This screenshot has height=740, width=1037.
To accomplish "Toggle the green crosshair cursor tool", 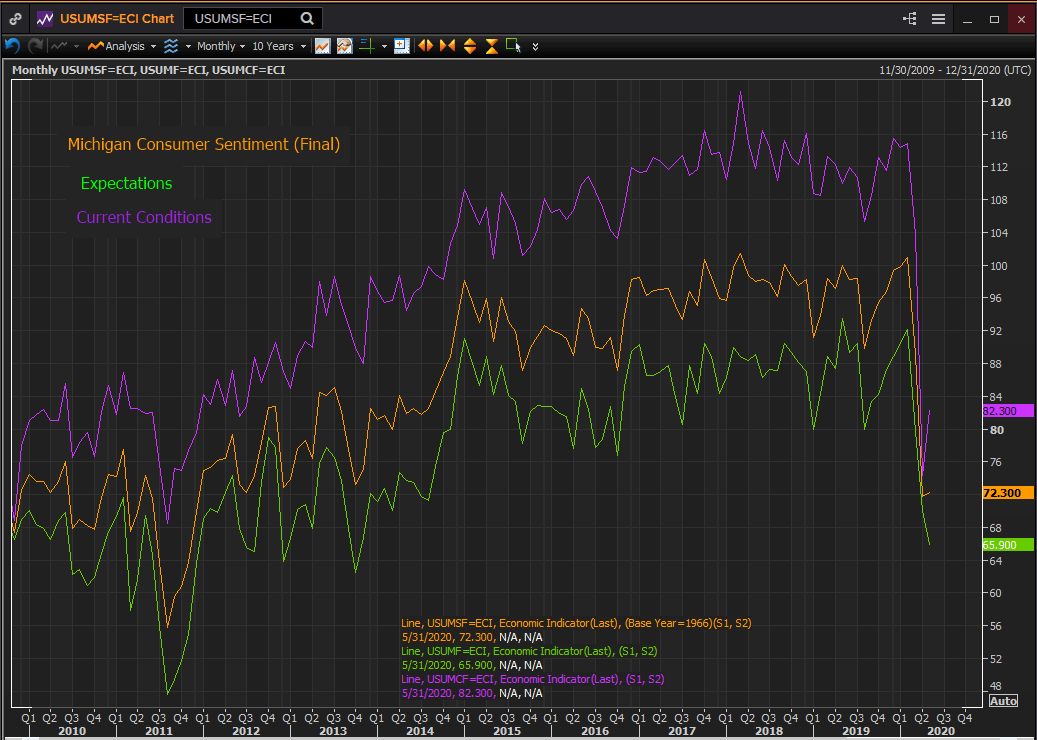I will point(367,46).
